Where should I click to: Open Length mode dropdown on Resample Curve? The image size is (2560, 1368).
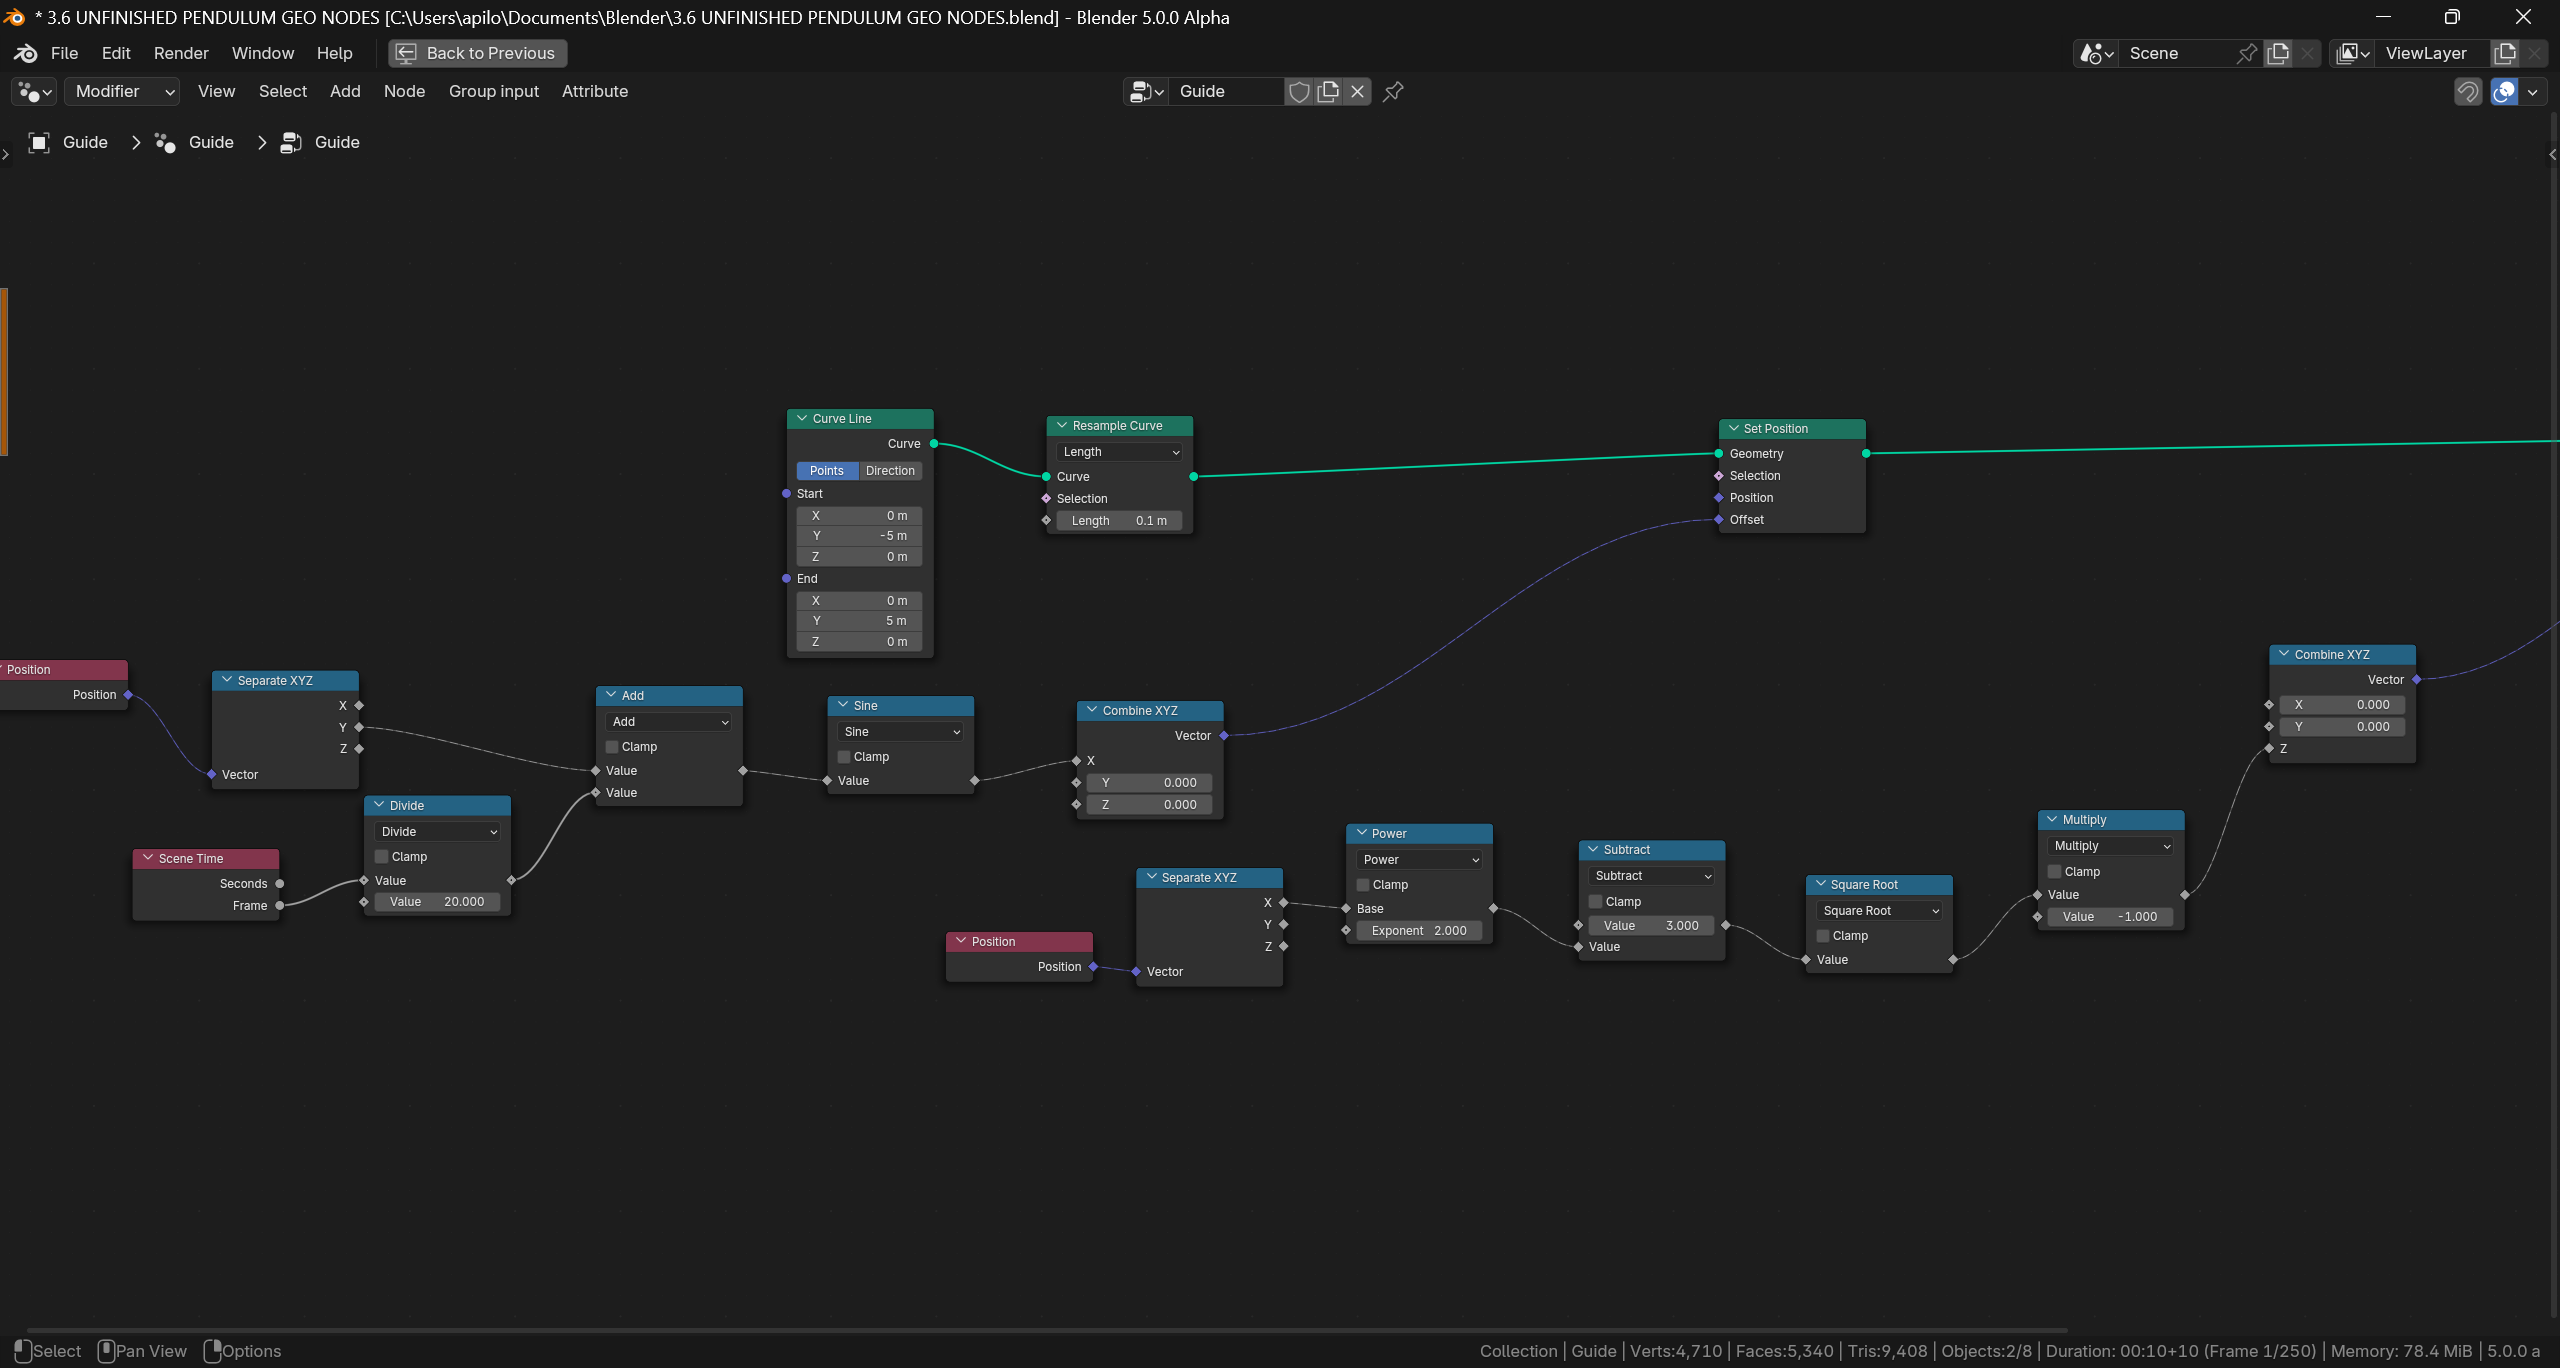(x=1120, y=452)
